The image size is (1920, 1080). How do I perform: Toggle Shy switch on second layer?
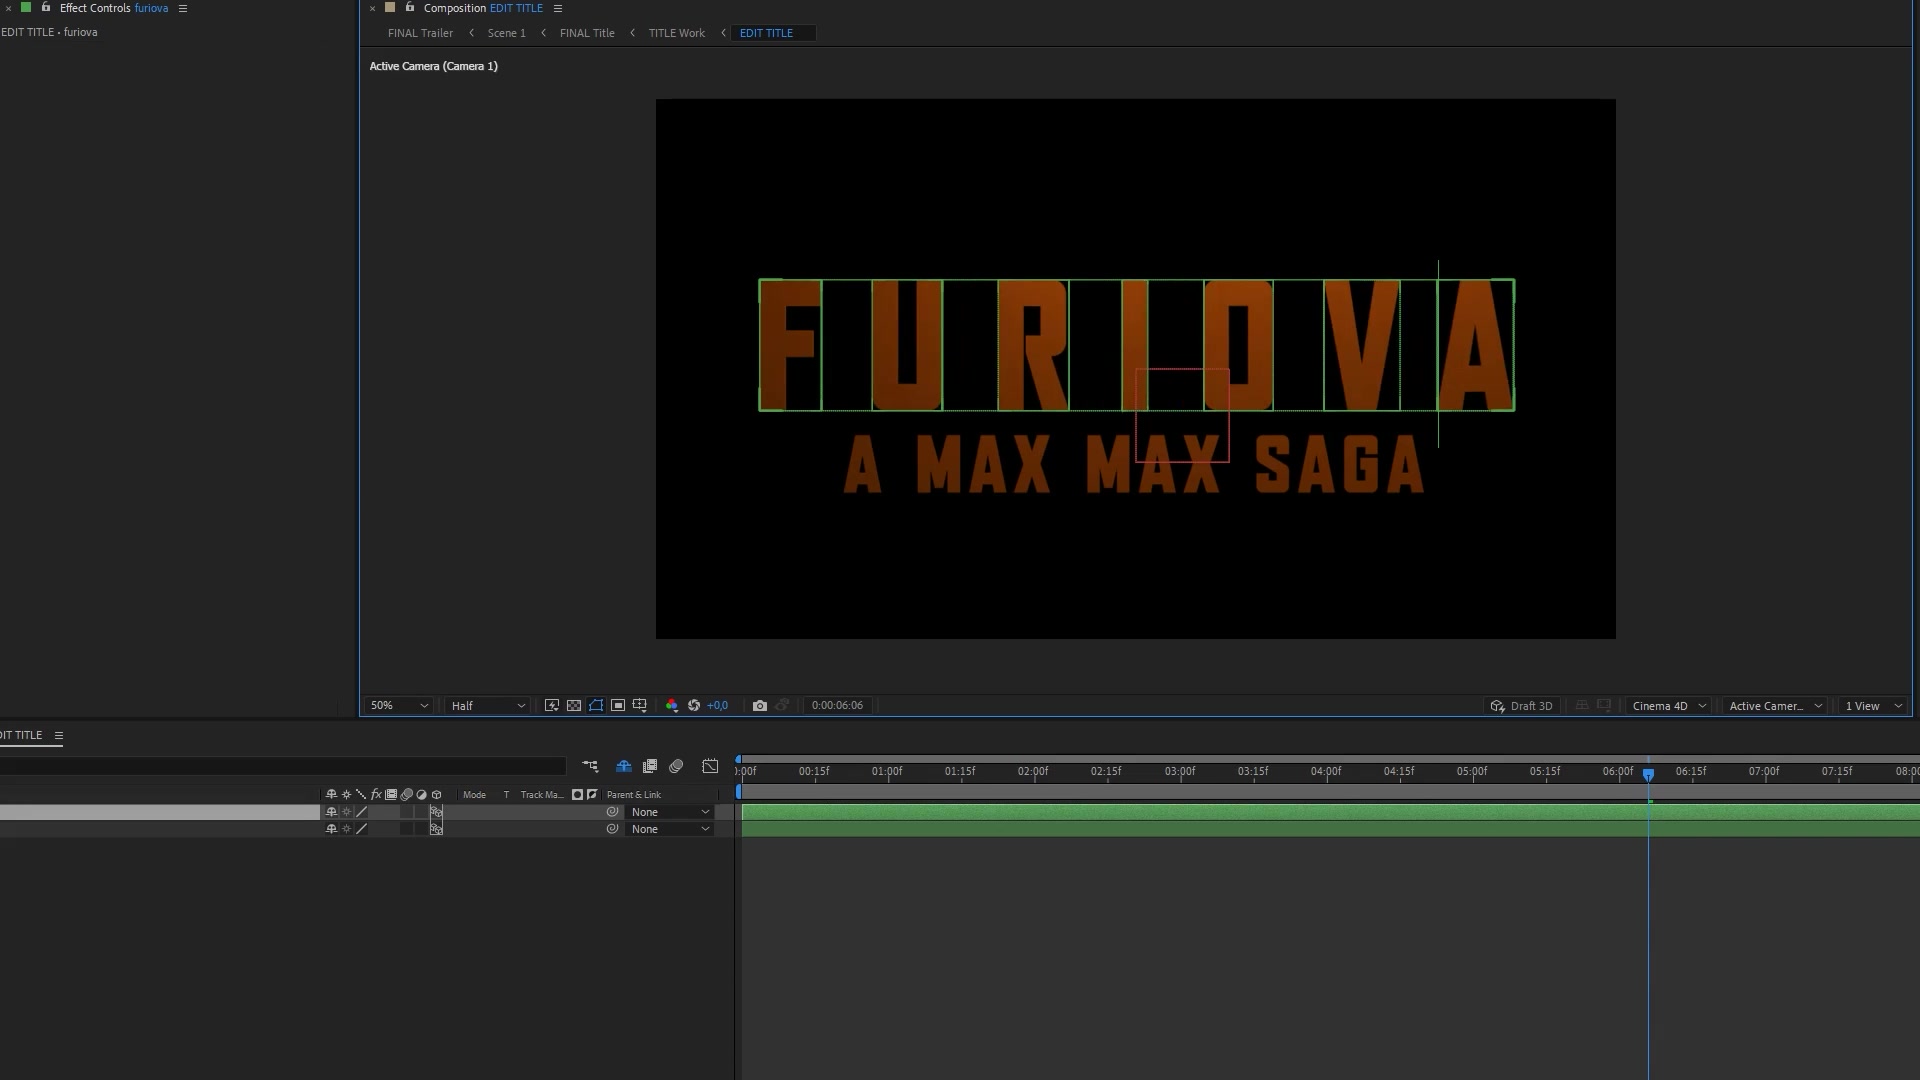pyautogui.click(x=331, y=830)
